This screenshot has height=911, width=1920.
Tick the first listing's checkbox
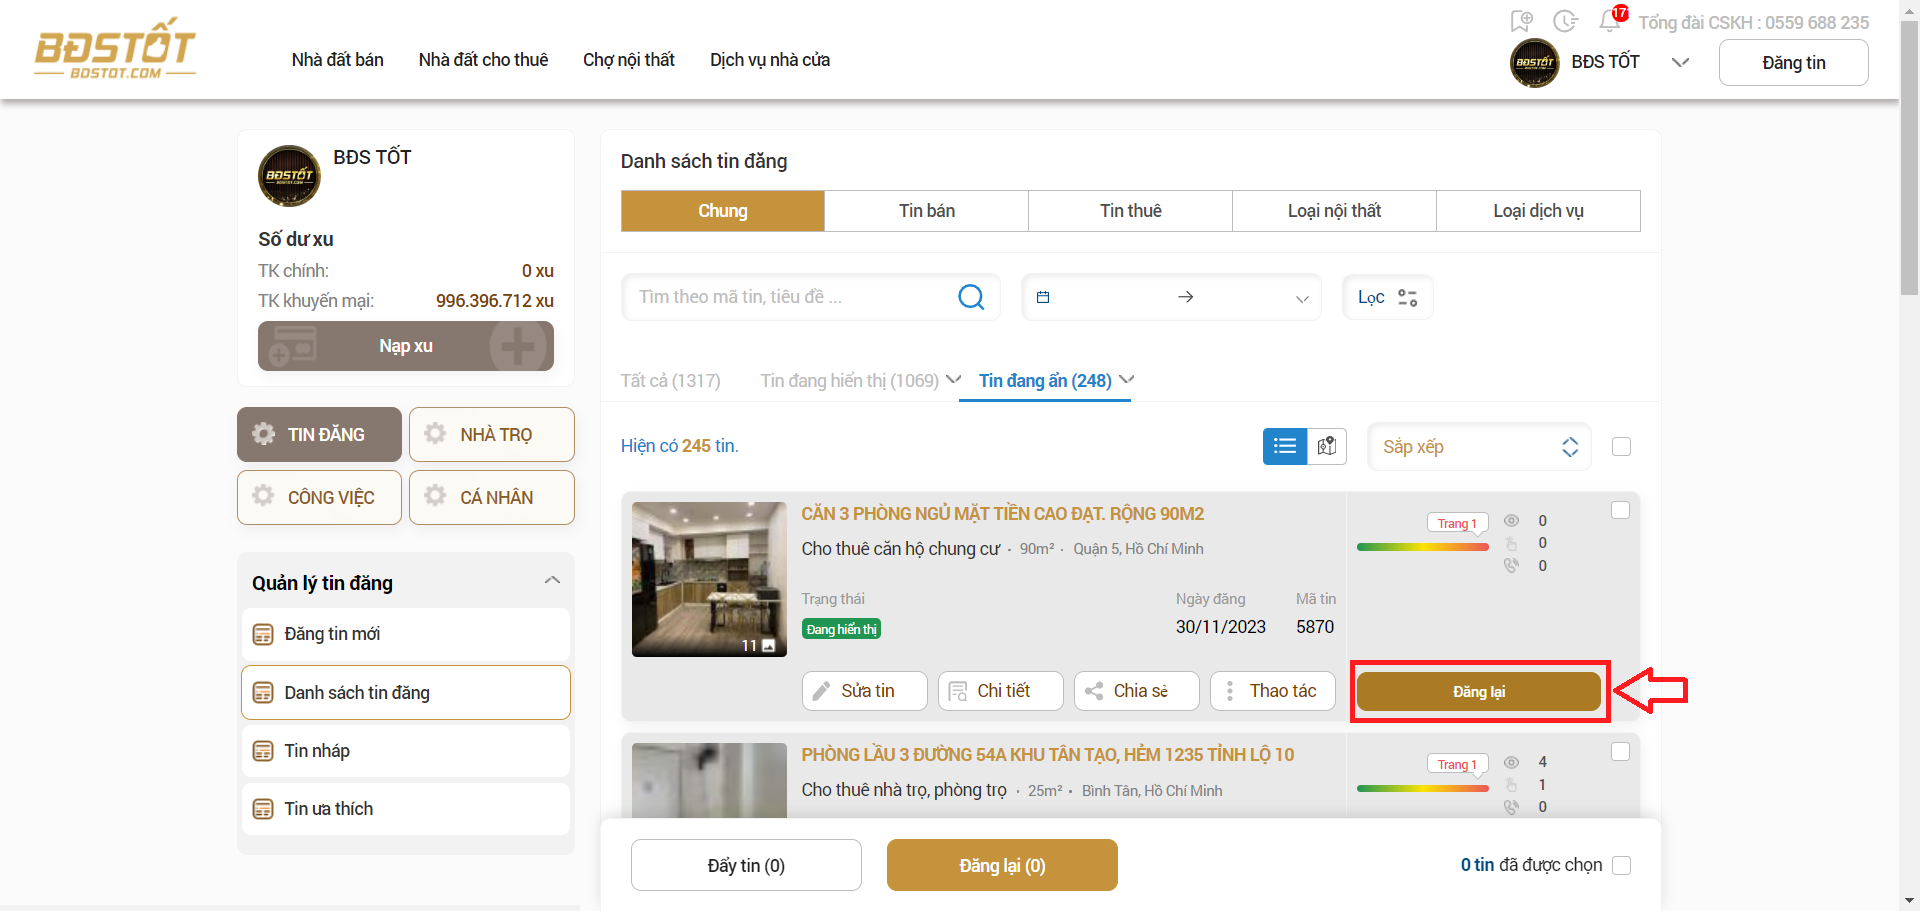point(1620,510)
